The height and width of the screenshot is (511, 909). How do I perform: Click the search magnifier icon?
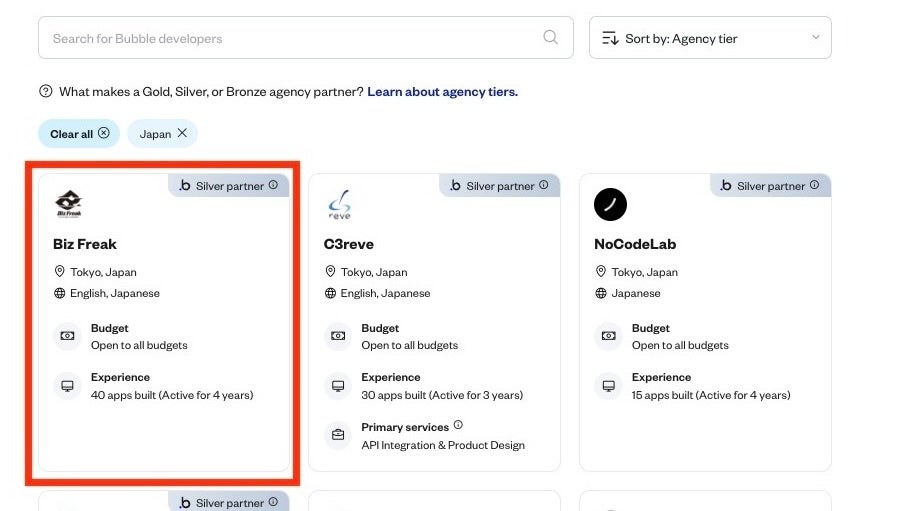(x=550, y=38)
